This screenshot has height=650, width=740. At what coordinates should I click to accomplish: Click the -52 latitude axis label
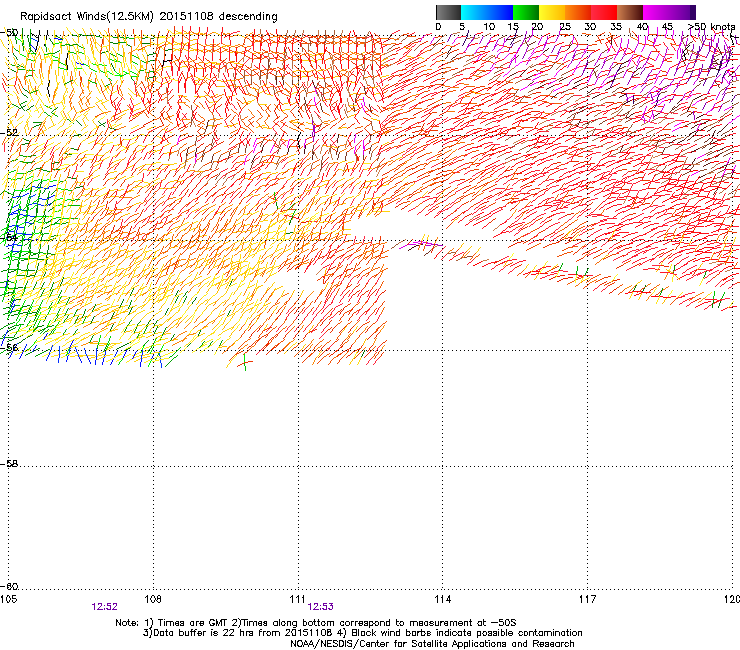(9, 133)
